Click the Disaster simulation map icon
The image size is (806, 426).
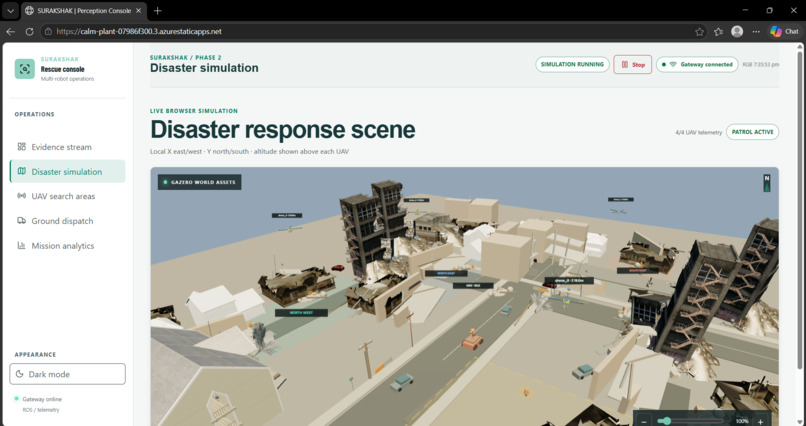[x=22, y=171]
